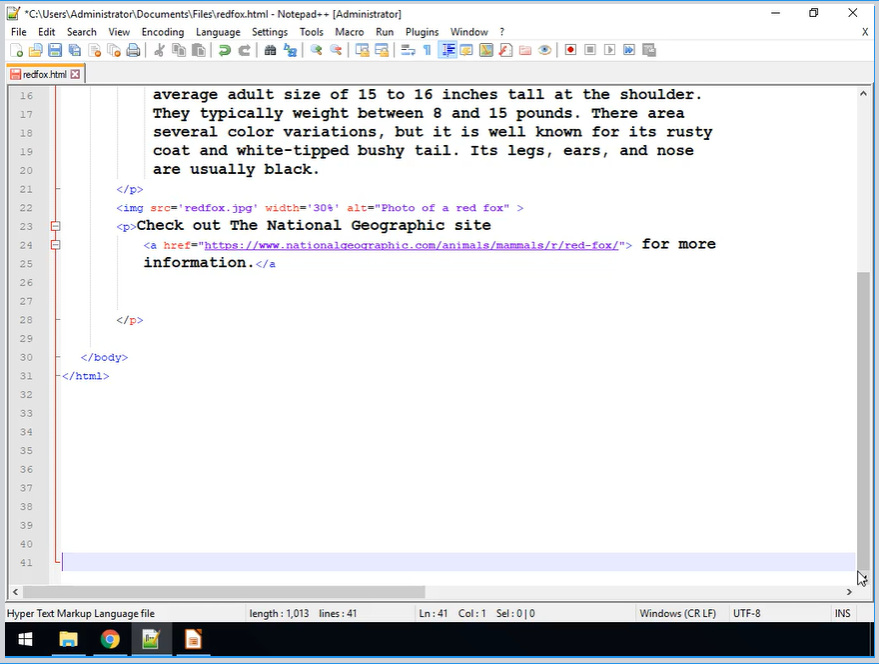This screenshot has width=879, height=664.
Task: Click the Save Recorded Macro icon
Action: click(x=649, y=50)
